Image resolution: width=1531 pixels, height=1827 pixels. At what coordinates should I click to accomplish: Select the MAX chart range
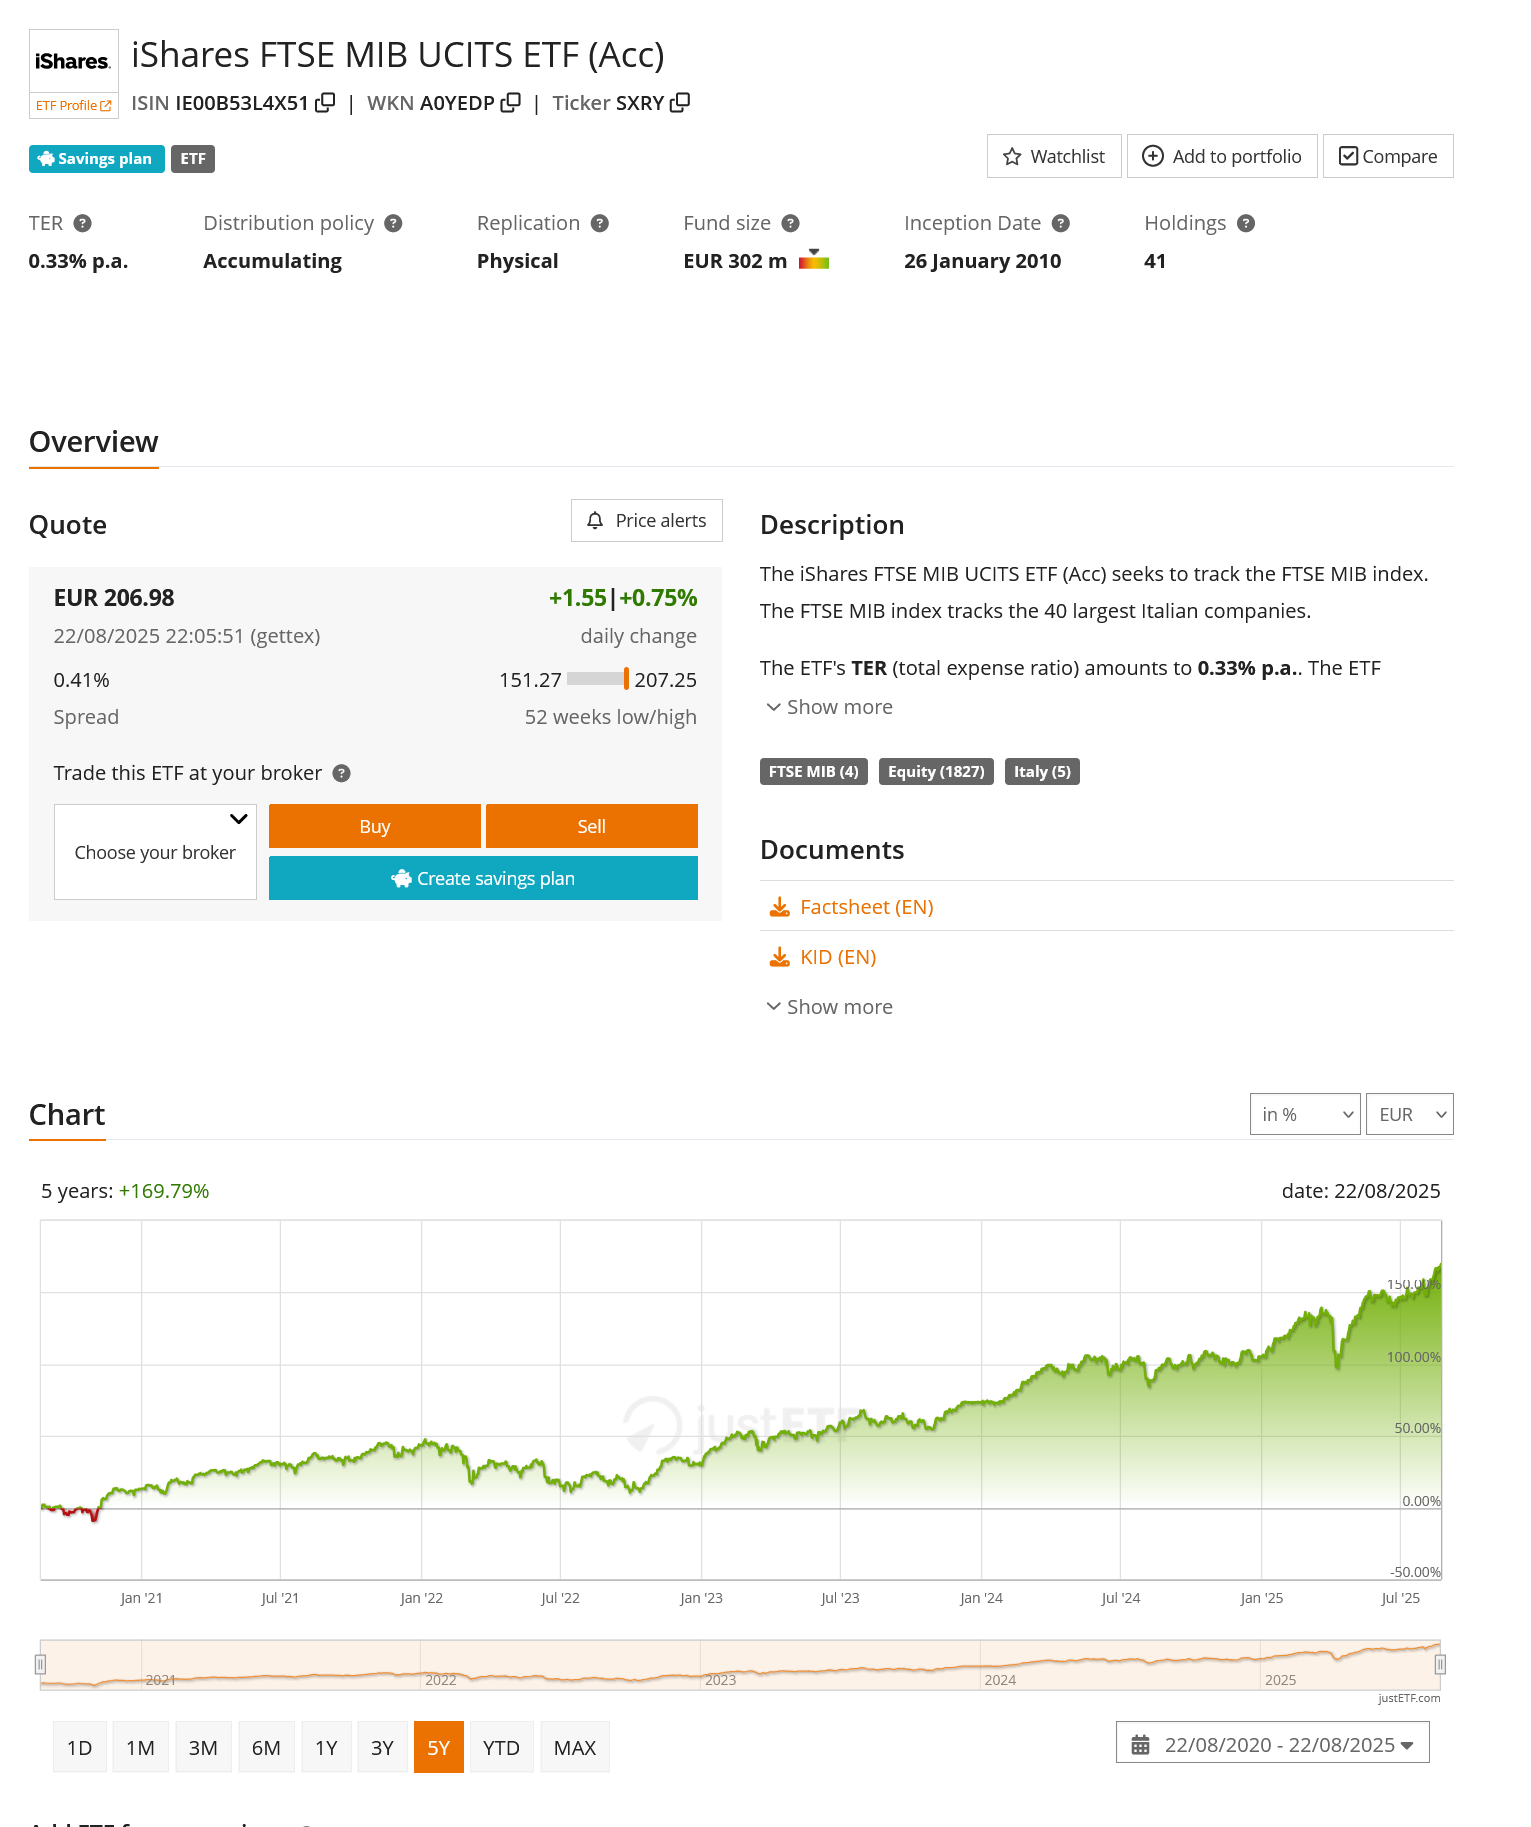click(575, 1747)
